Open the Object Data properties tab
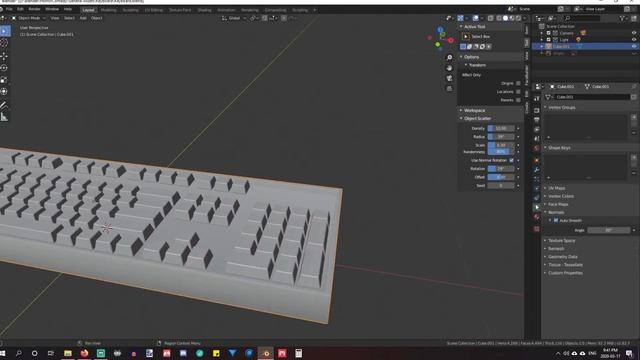This screenshot has height=360, width=640. coord(537,207)
